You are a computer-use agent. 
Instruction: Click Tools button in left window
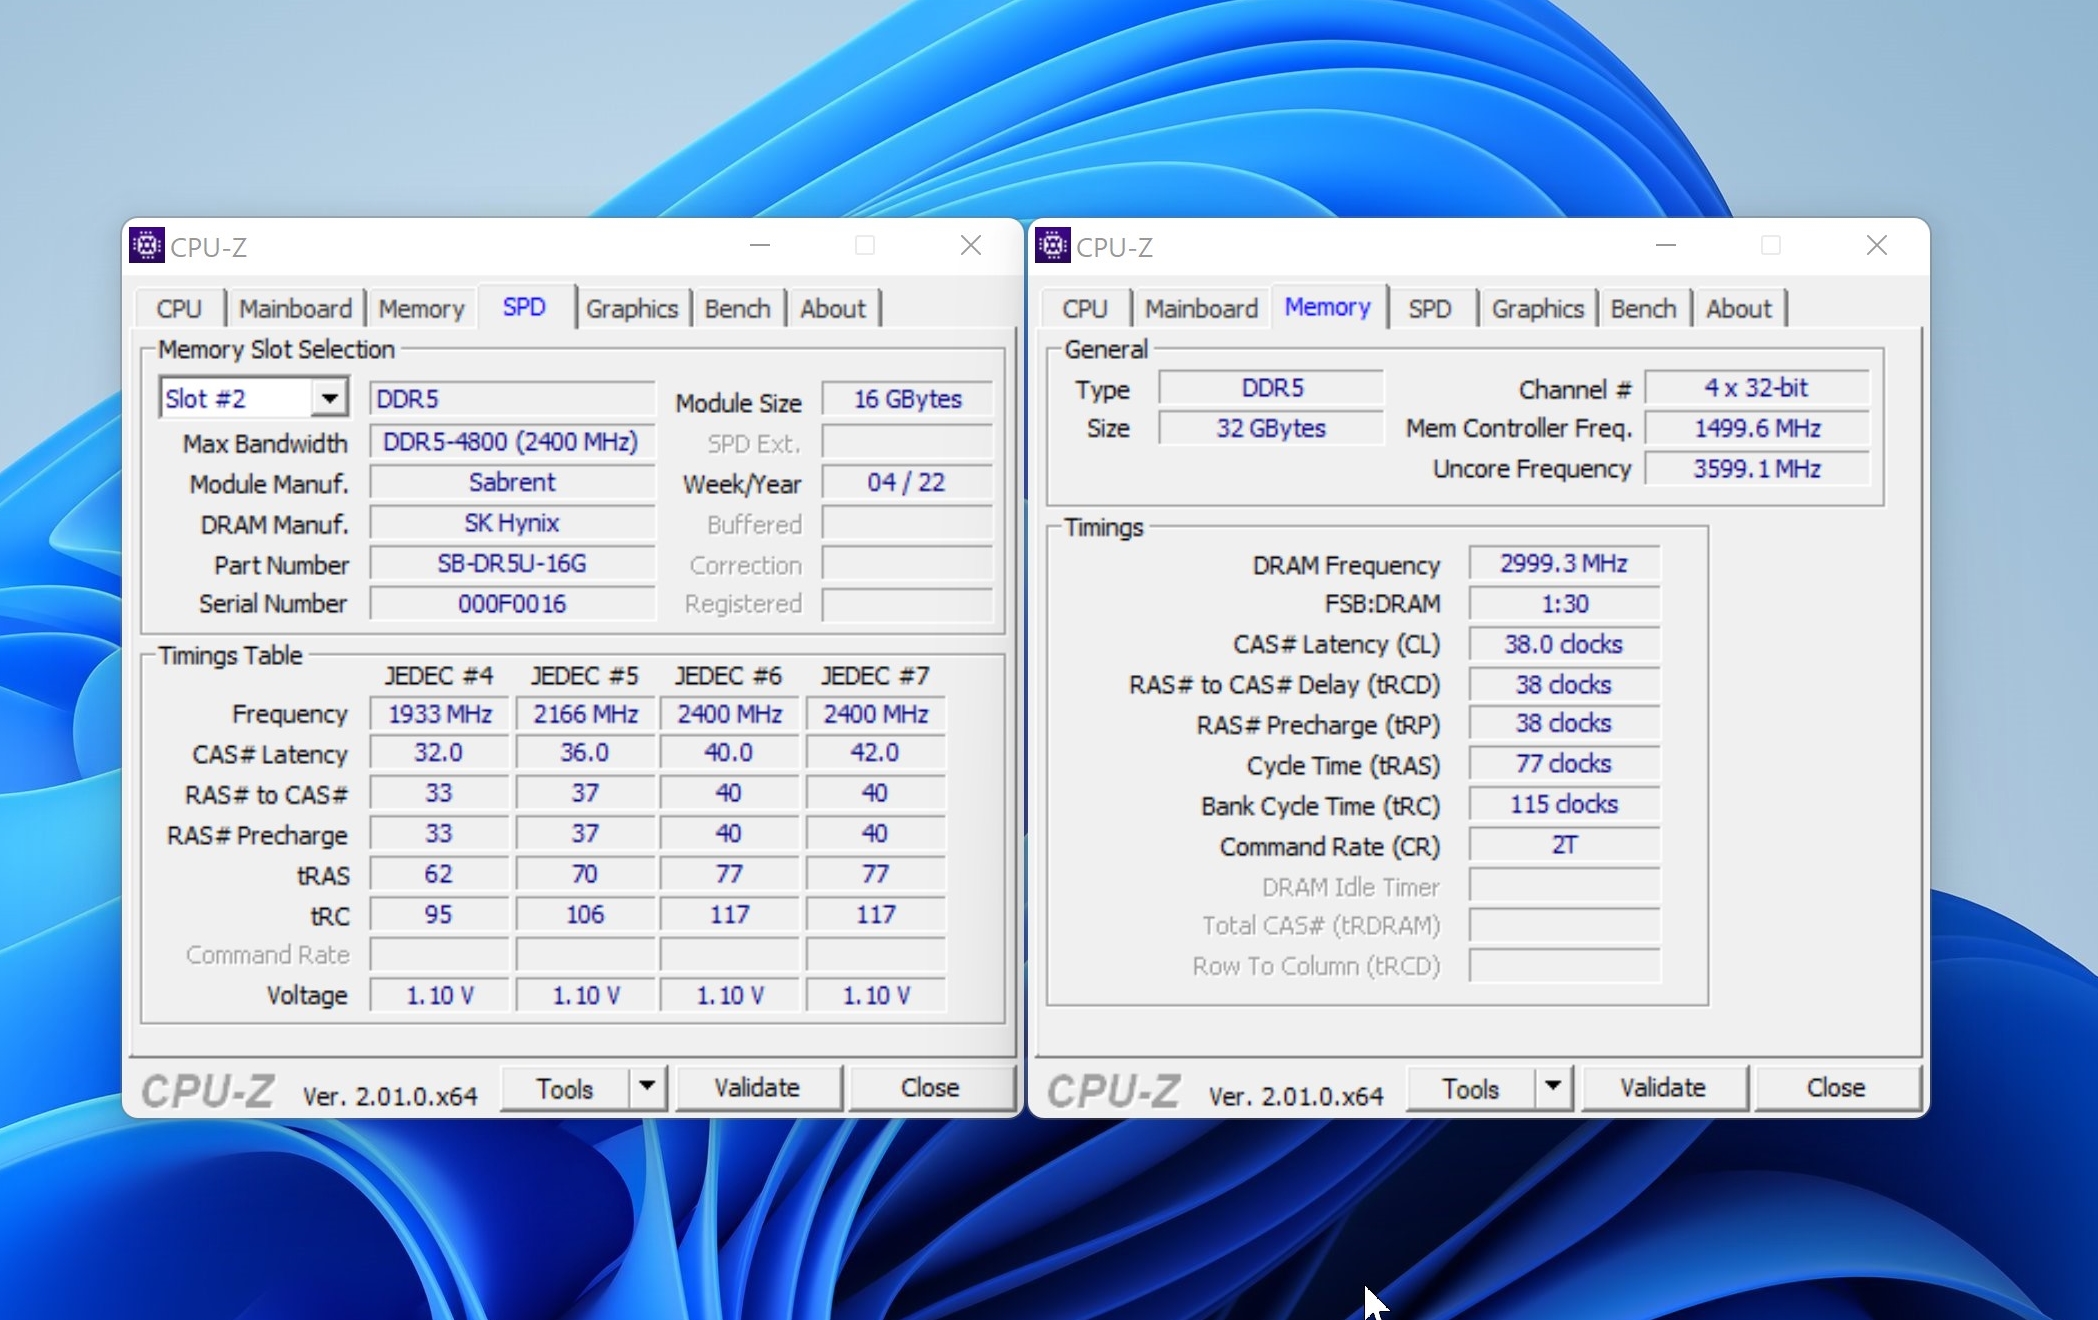(565, 1088)
